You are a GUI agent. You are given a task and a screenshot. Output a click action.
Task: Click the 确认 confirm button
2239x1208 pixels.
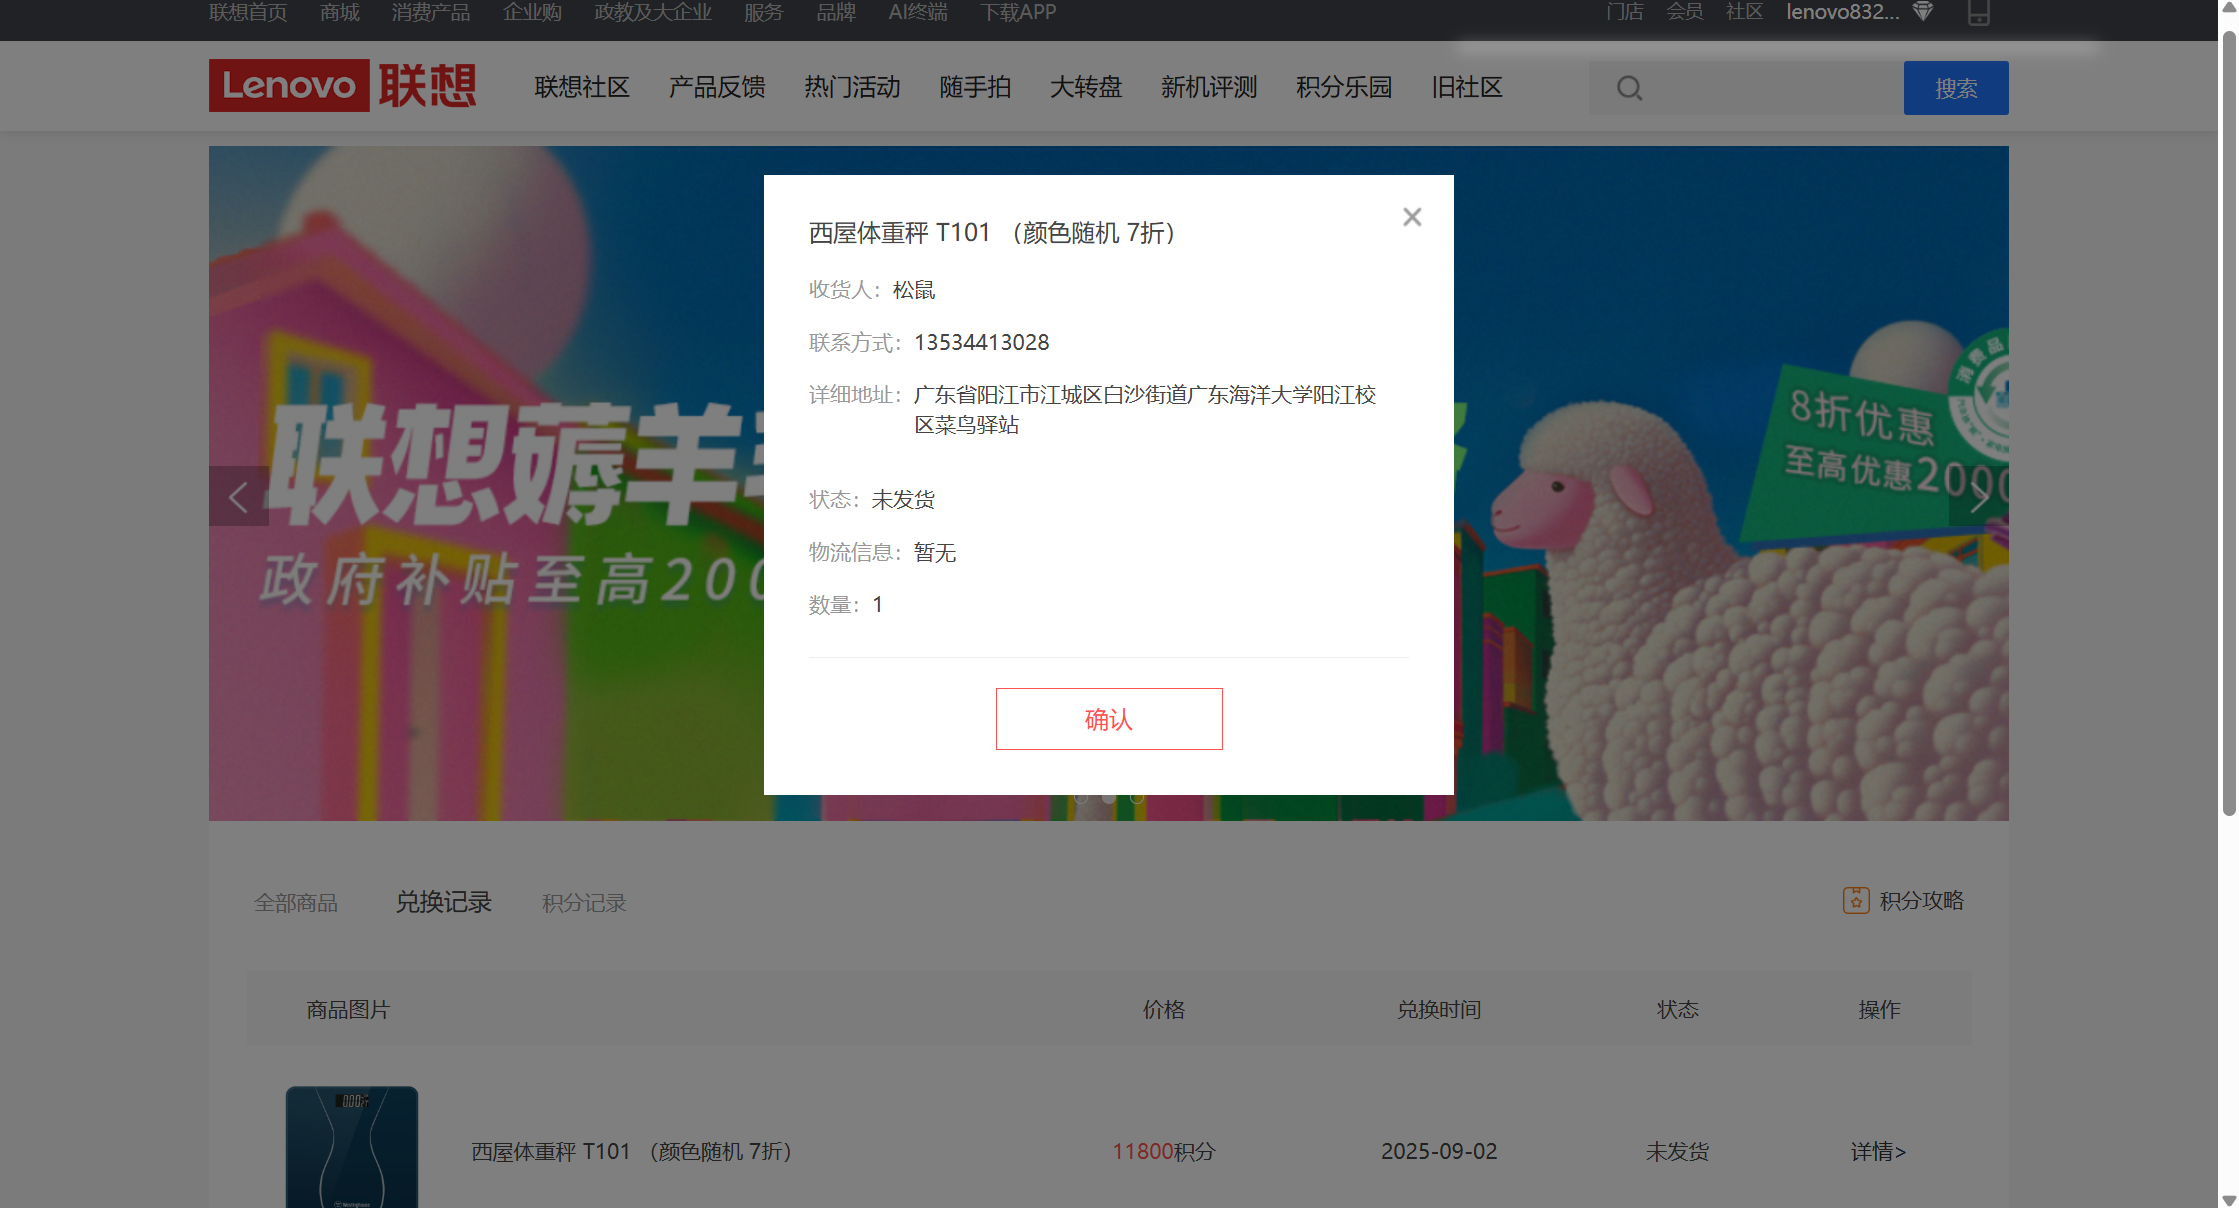[1109, 719]
